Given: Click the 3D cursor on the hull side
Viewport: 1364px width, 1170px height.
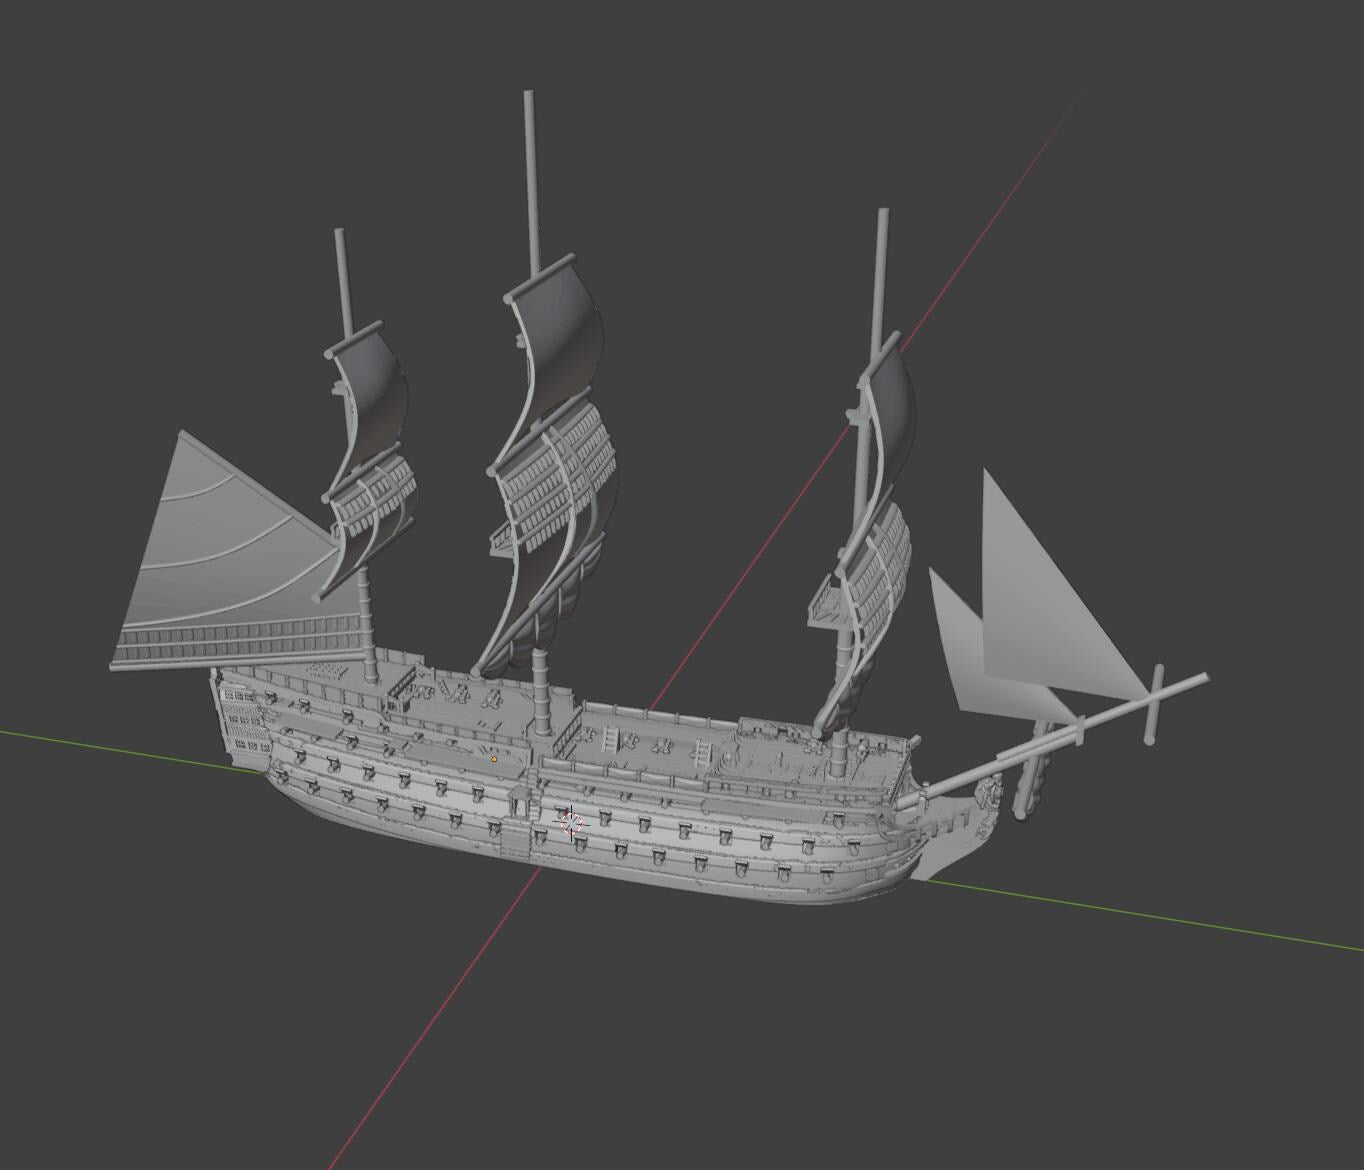Looking at the screenshot, I should tap(571, 823).
